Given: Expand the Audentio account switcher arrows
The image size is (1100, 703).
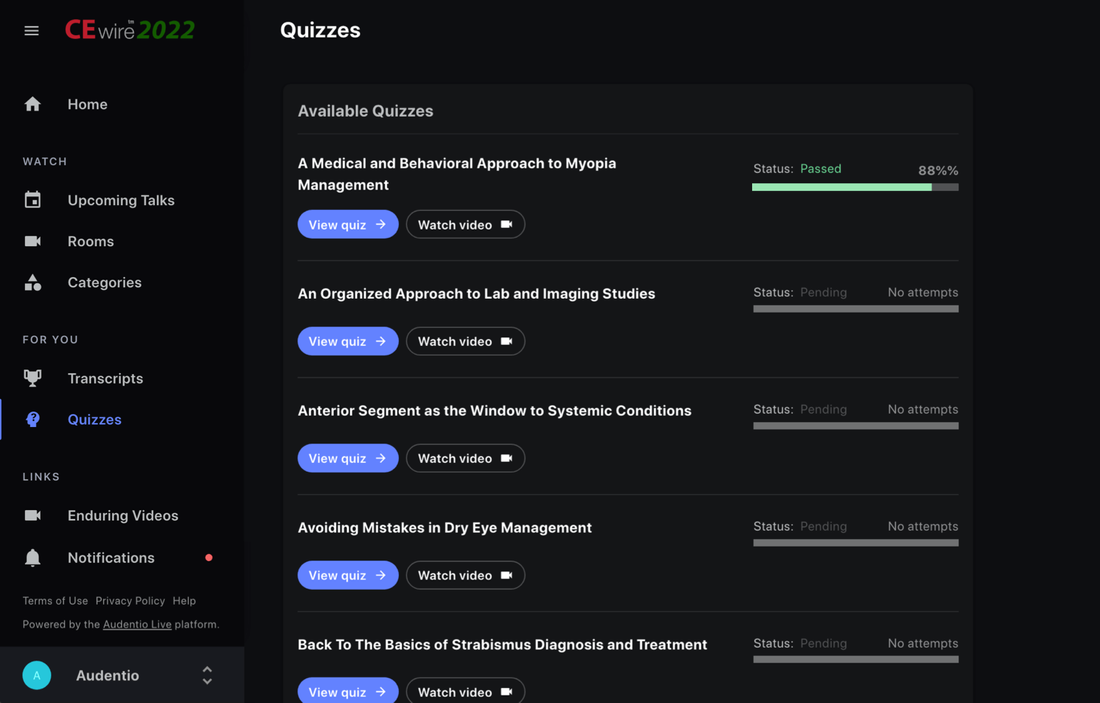Looking at the screenshot, I should coord(207,676).
